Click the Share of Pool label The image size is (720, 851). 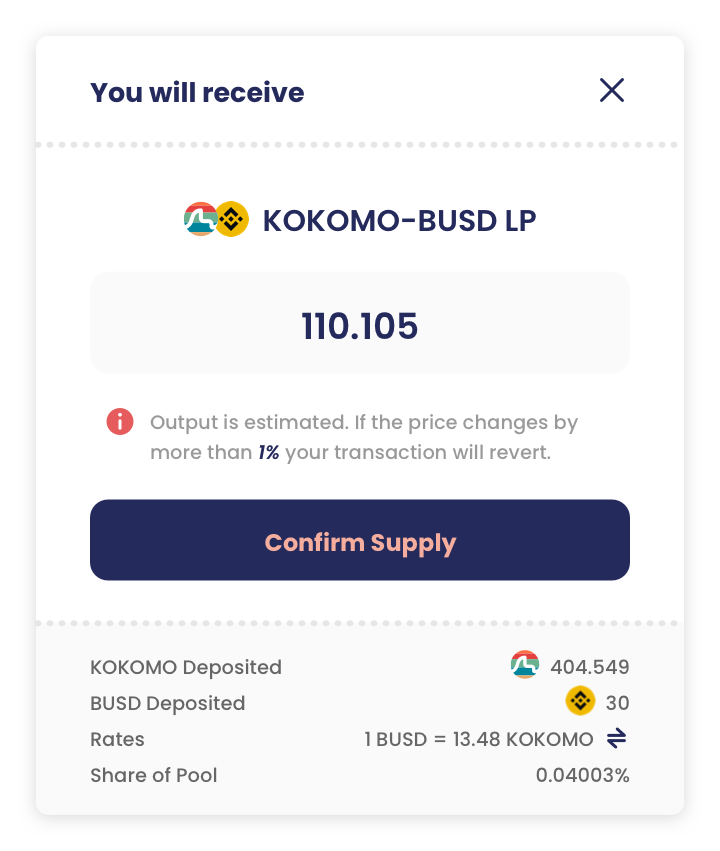(x=154, y=775)
